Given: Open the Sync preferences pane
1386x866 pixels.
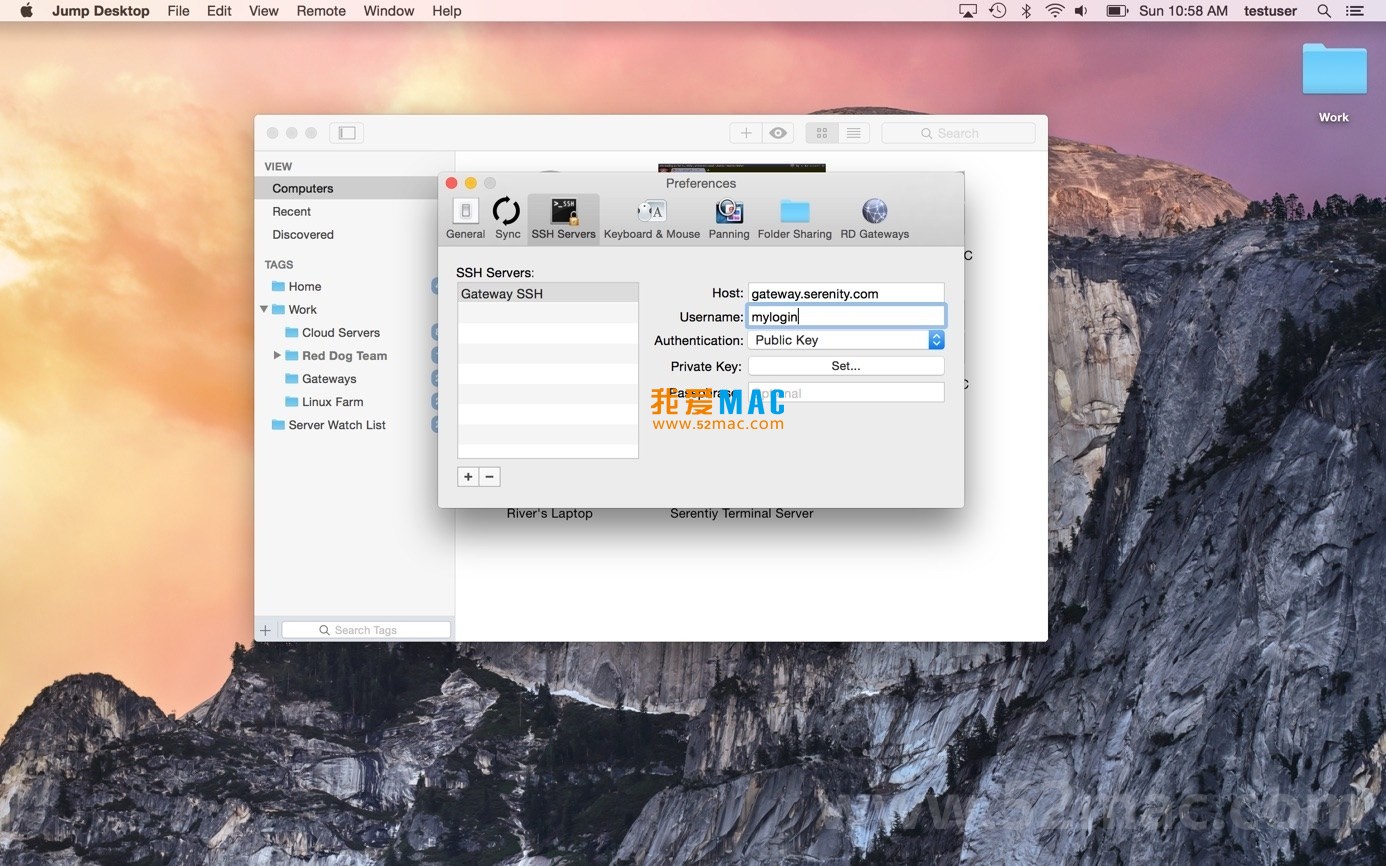Looking at the screenshot, I should pyautogui.click(x=507, y=218).
